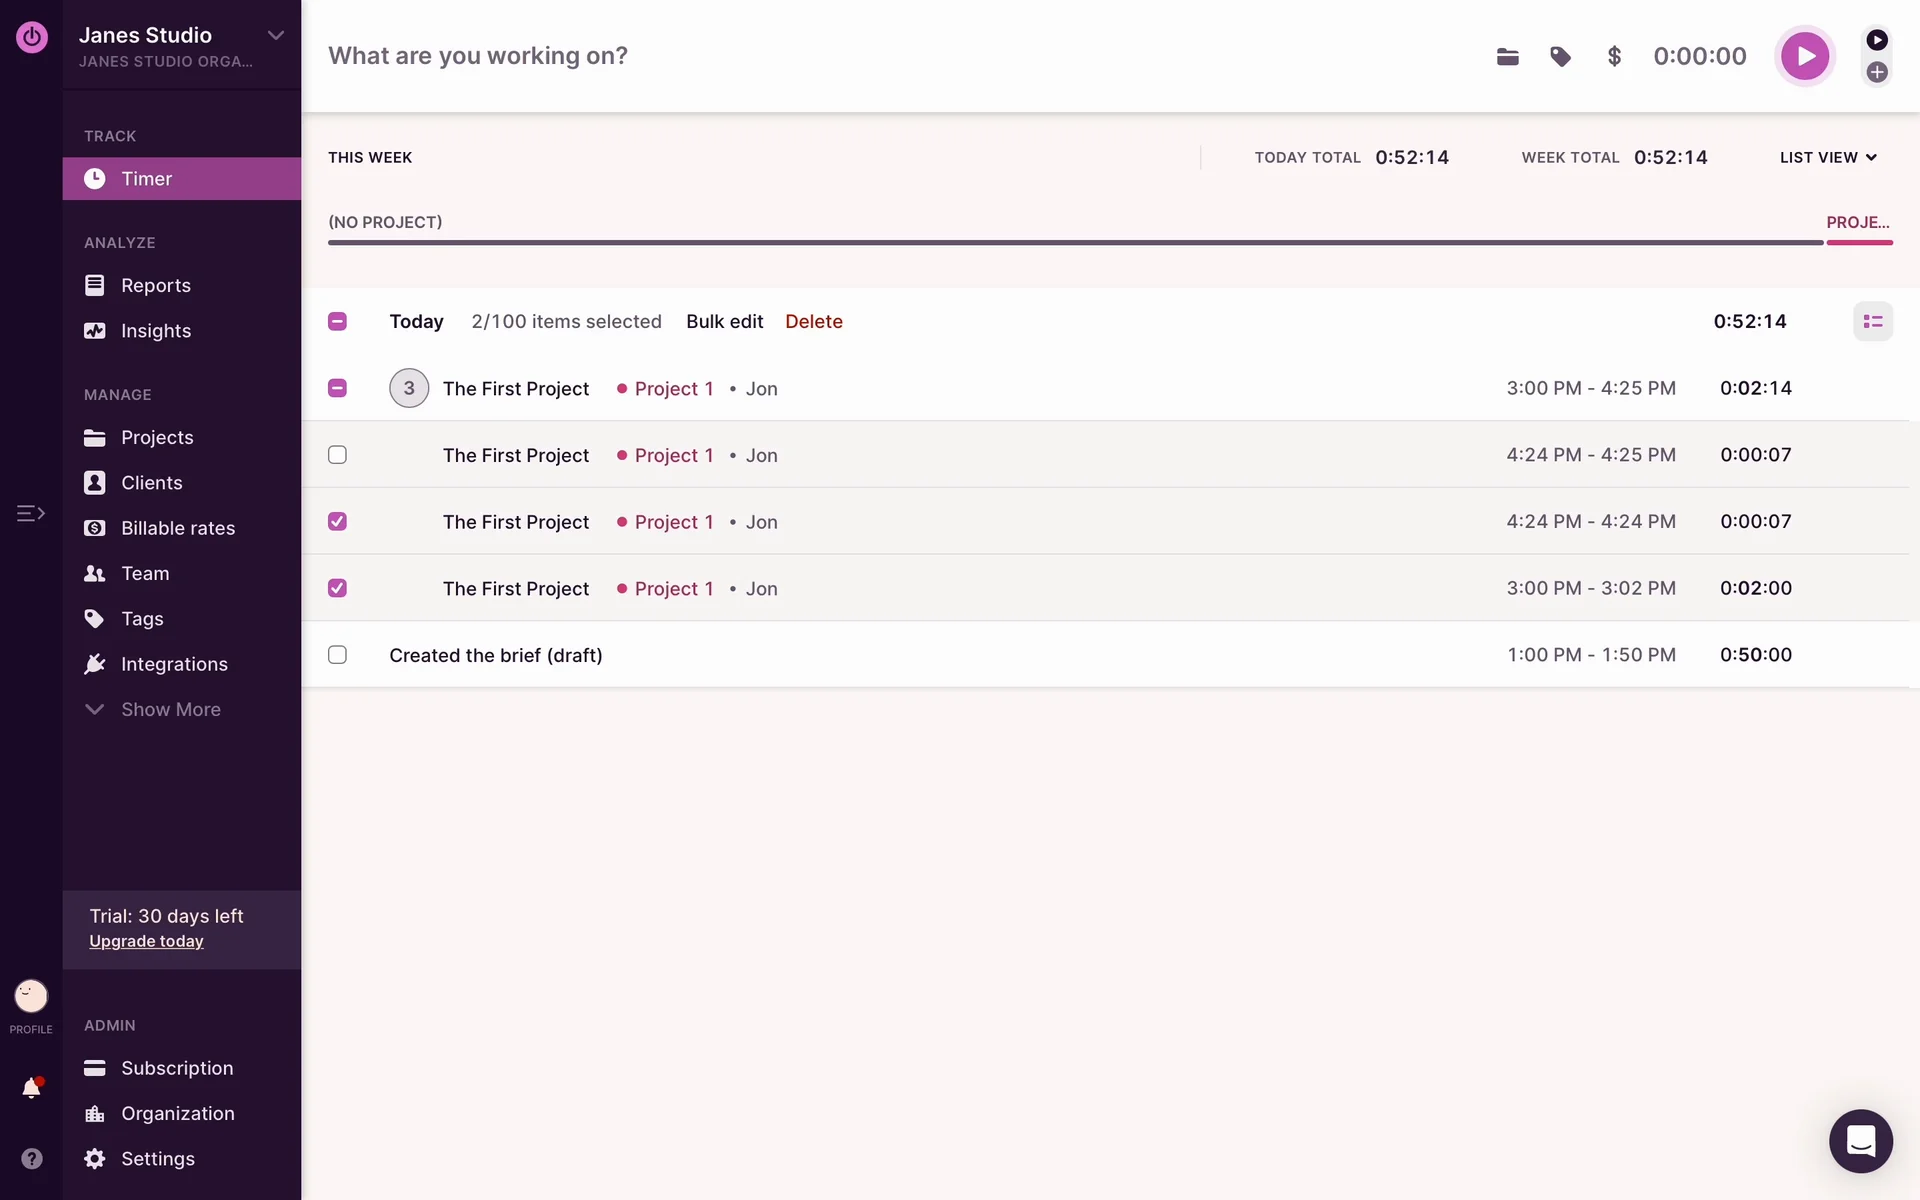This screenshot has height=1200, width=1920.
Task: Click the tag icon in timer bar
Action: click(x=1560, y=57)
